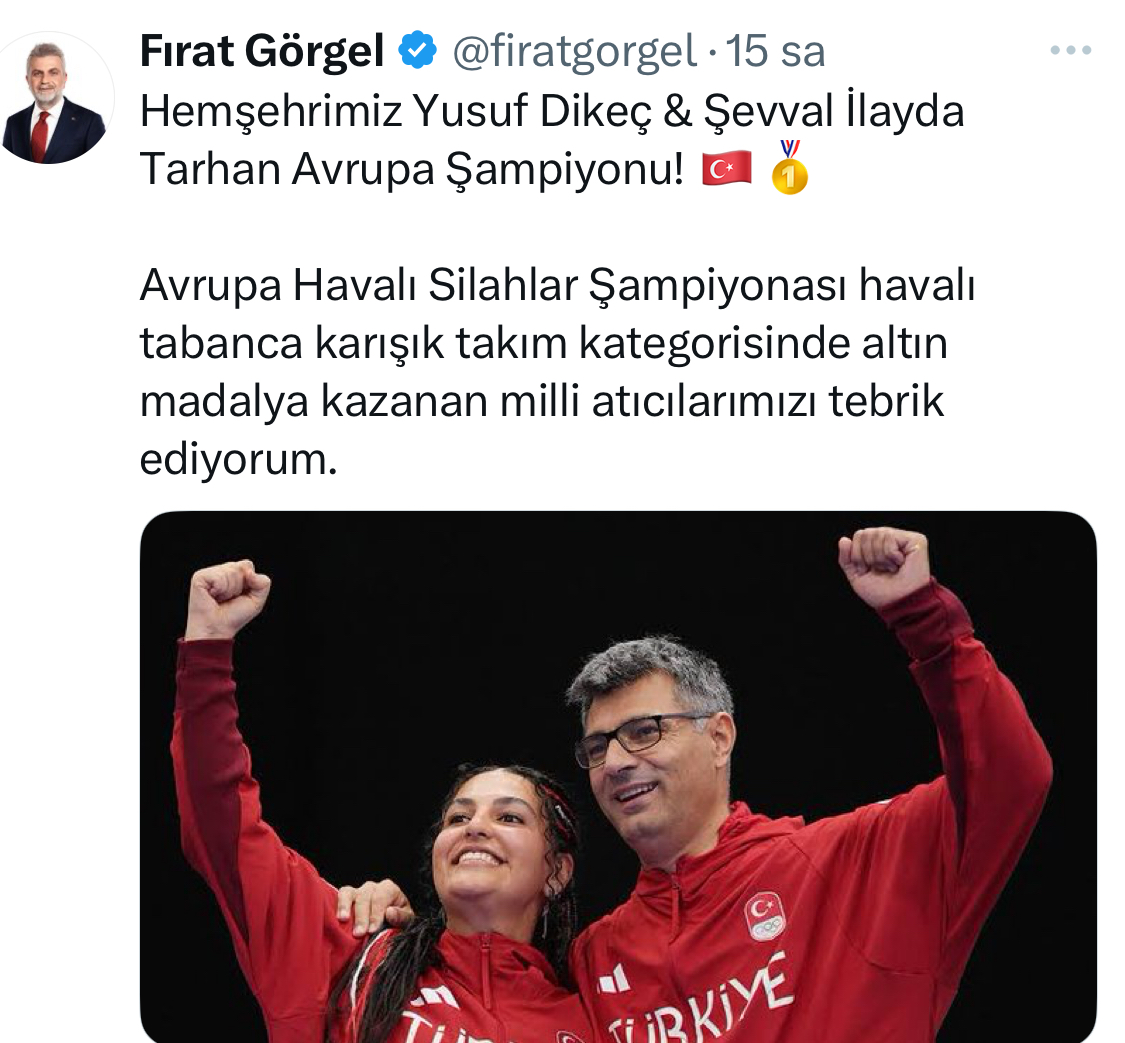This screenshot has height=1043, width=1125.
Task: Click the Adidas logo on the man's jacket
Action: pyautogui.click(x=613, y=978)
